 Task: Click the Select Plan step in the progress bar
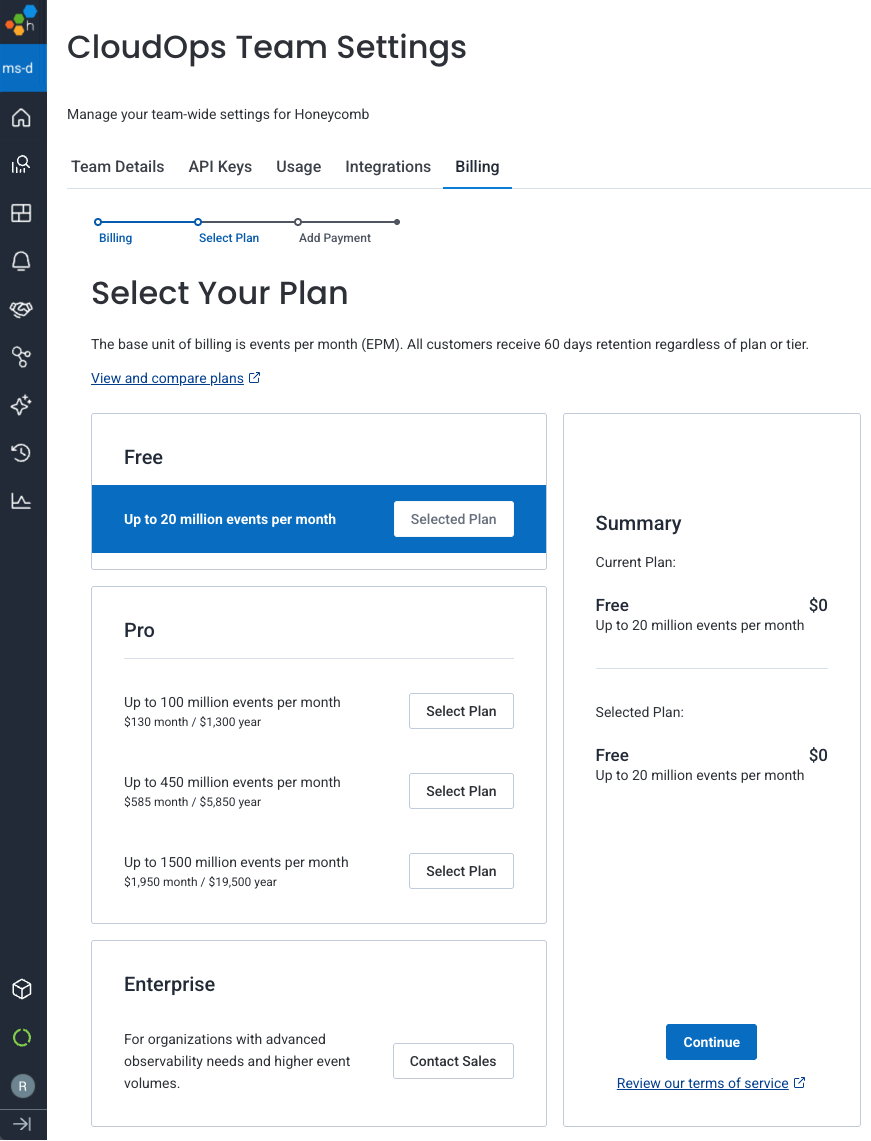coord(228,237)
